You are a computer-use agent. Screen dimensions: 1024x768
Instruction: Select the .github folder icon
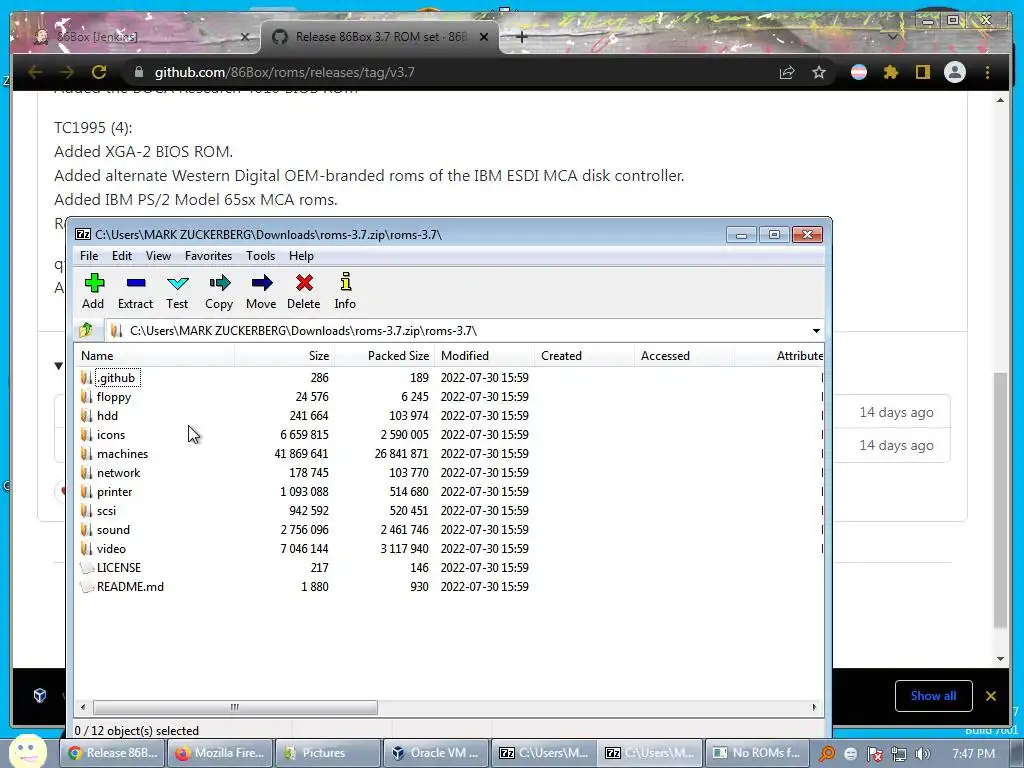(86, 377)
